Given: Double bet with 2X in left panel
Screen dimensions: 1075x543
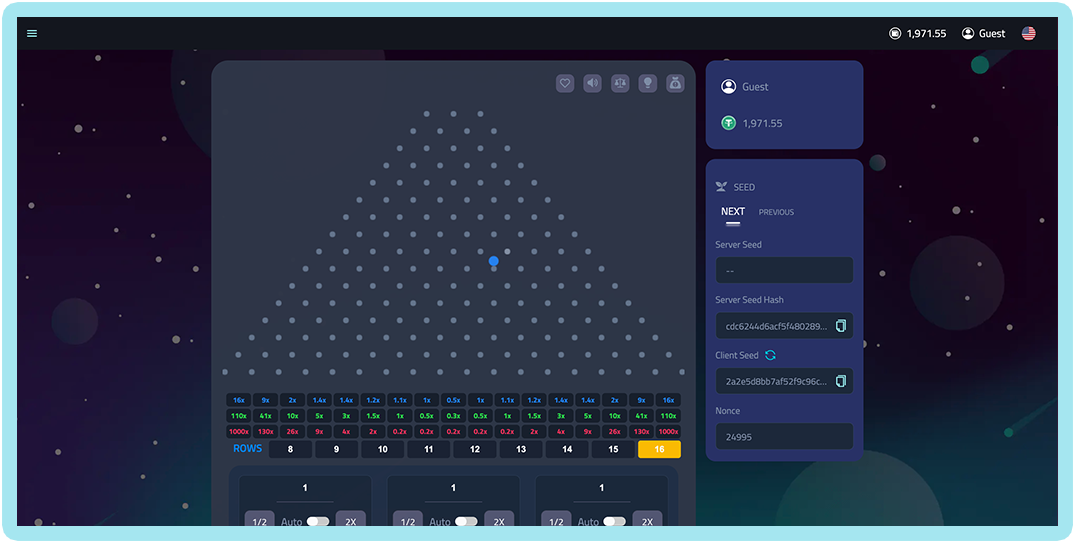Looking at the screenshot, I should click(x=350, y=520).
